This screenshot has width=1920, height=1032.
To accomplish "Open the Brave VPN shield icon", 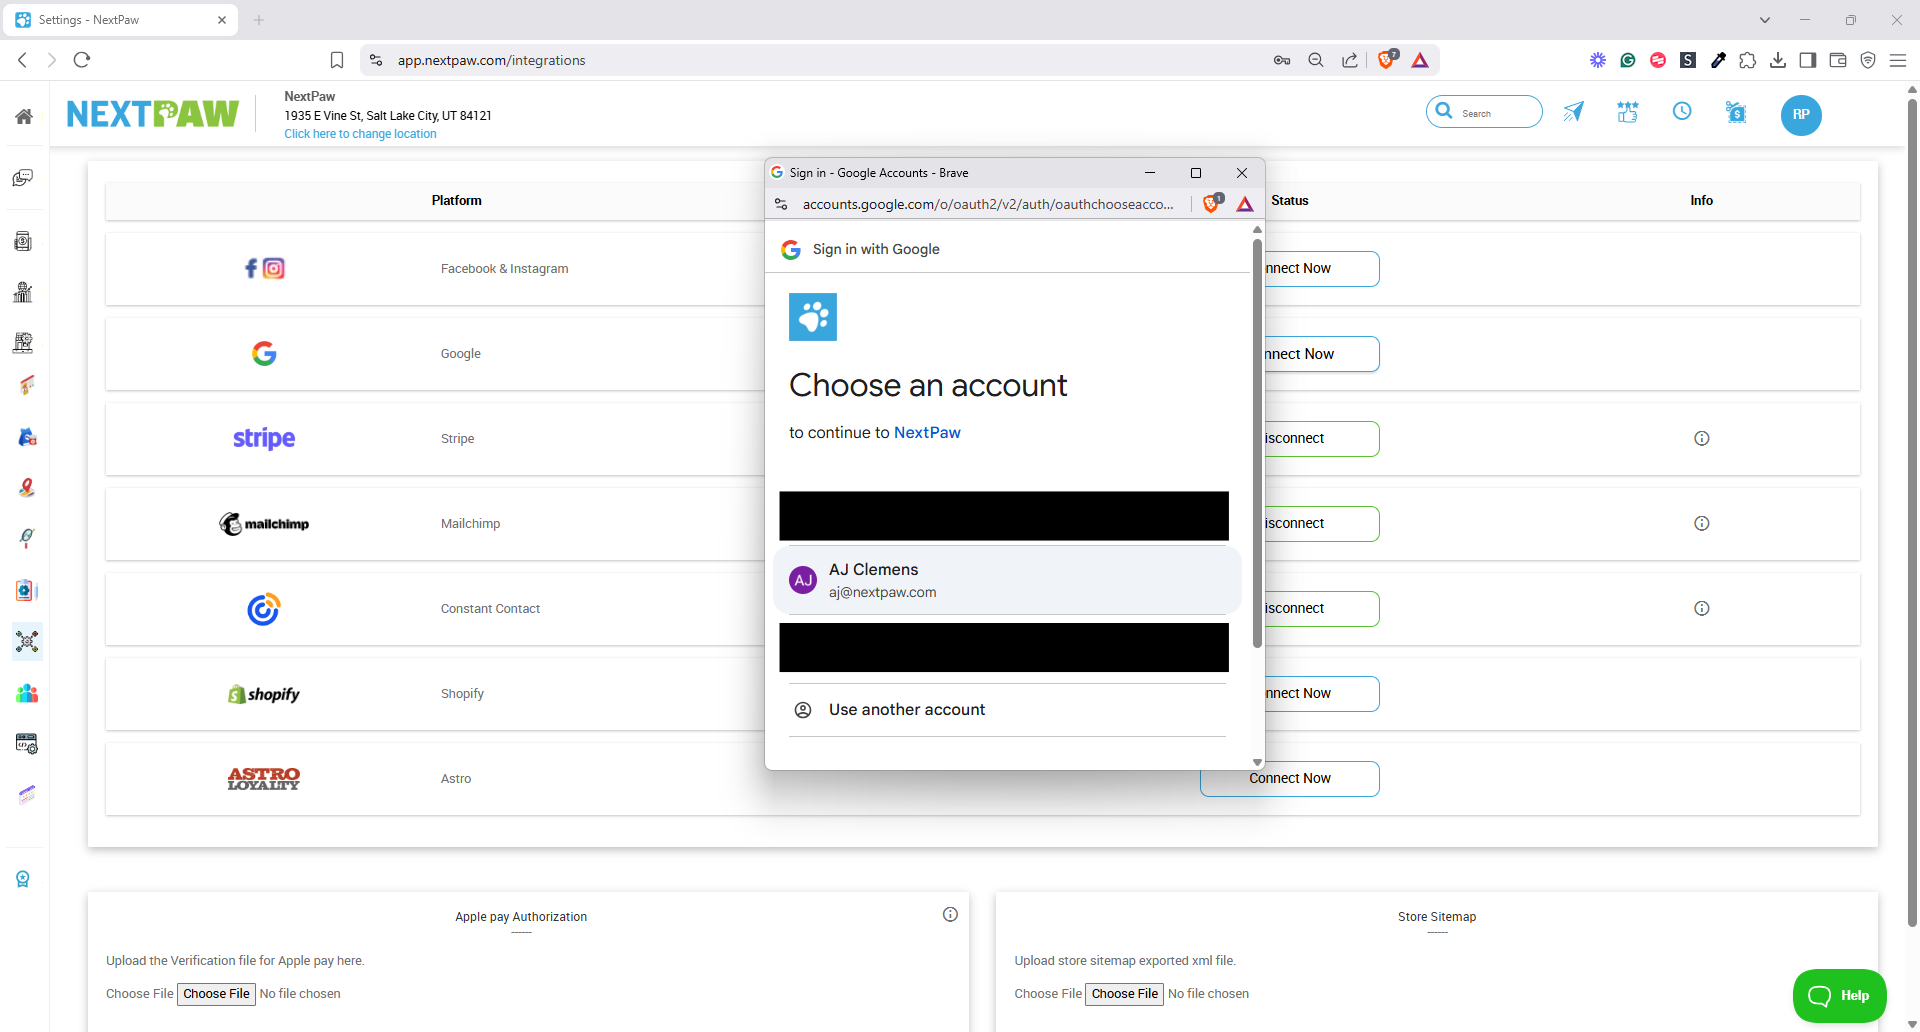I will 1868,60.
